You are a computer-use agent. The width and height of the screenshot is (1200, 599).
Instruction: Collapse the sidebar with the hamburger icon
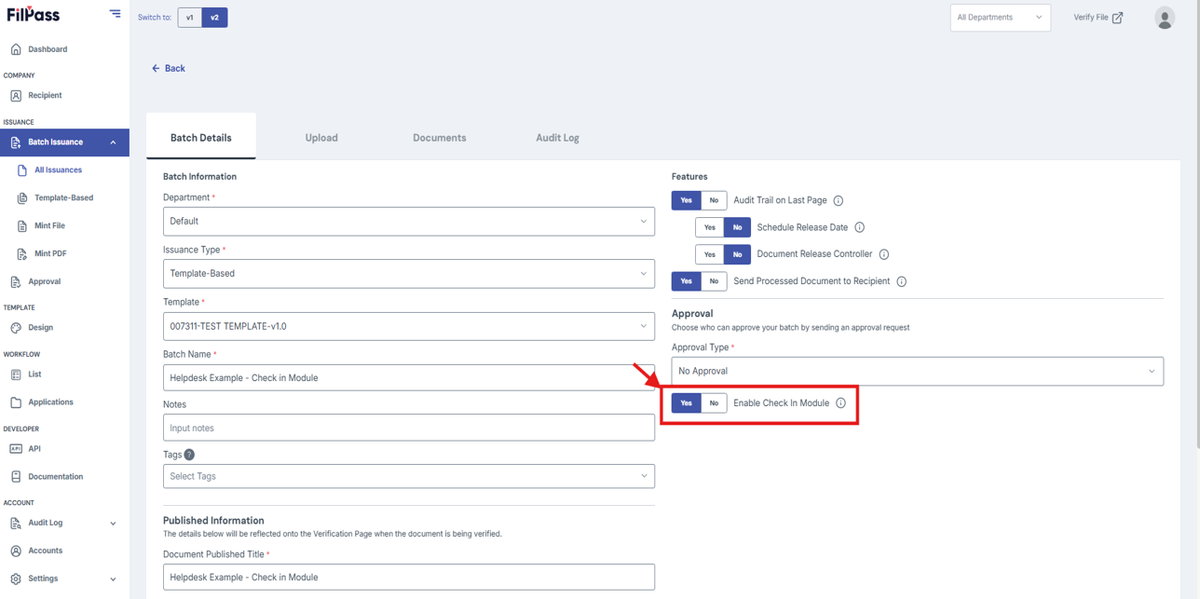(115, 13)
